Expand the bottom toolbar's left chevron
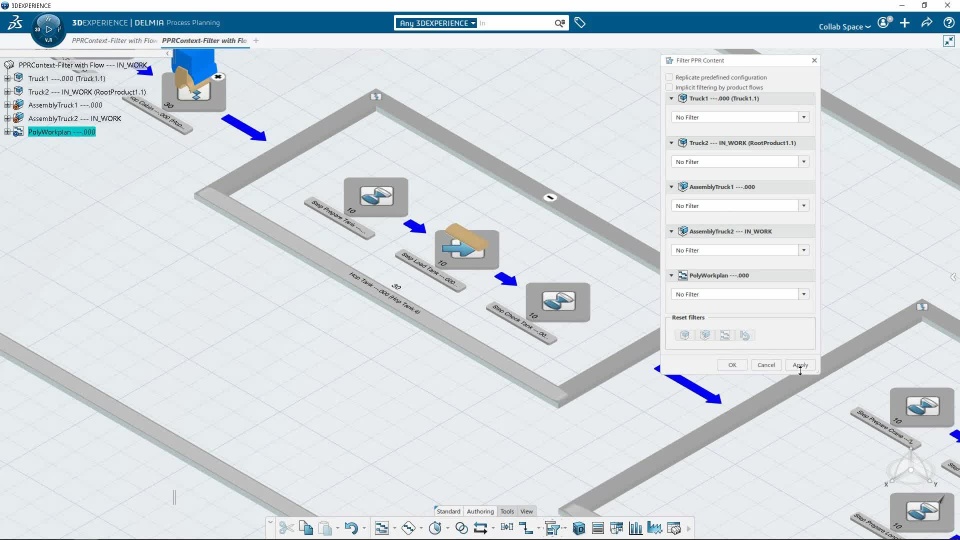Viewport: 960px width, 540px height. (x=270, y=523)
